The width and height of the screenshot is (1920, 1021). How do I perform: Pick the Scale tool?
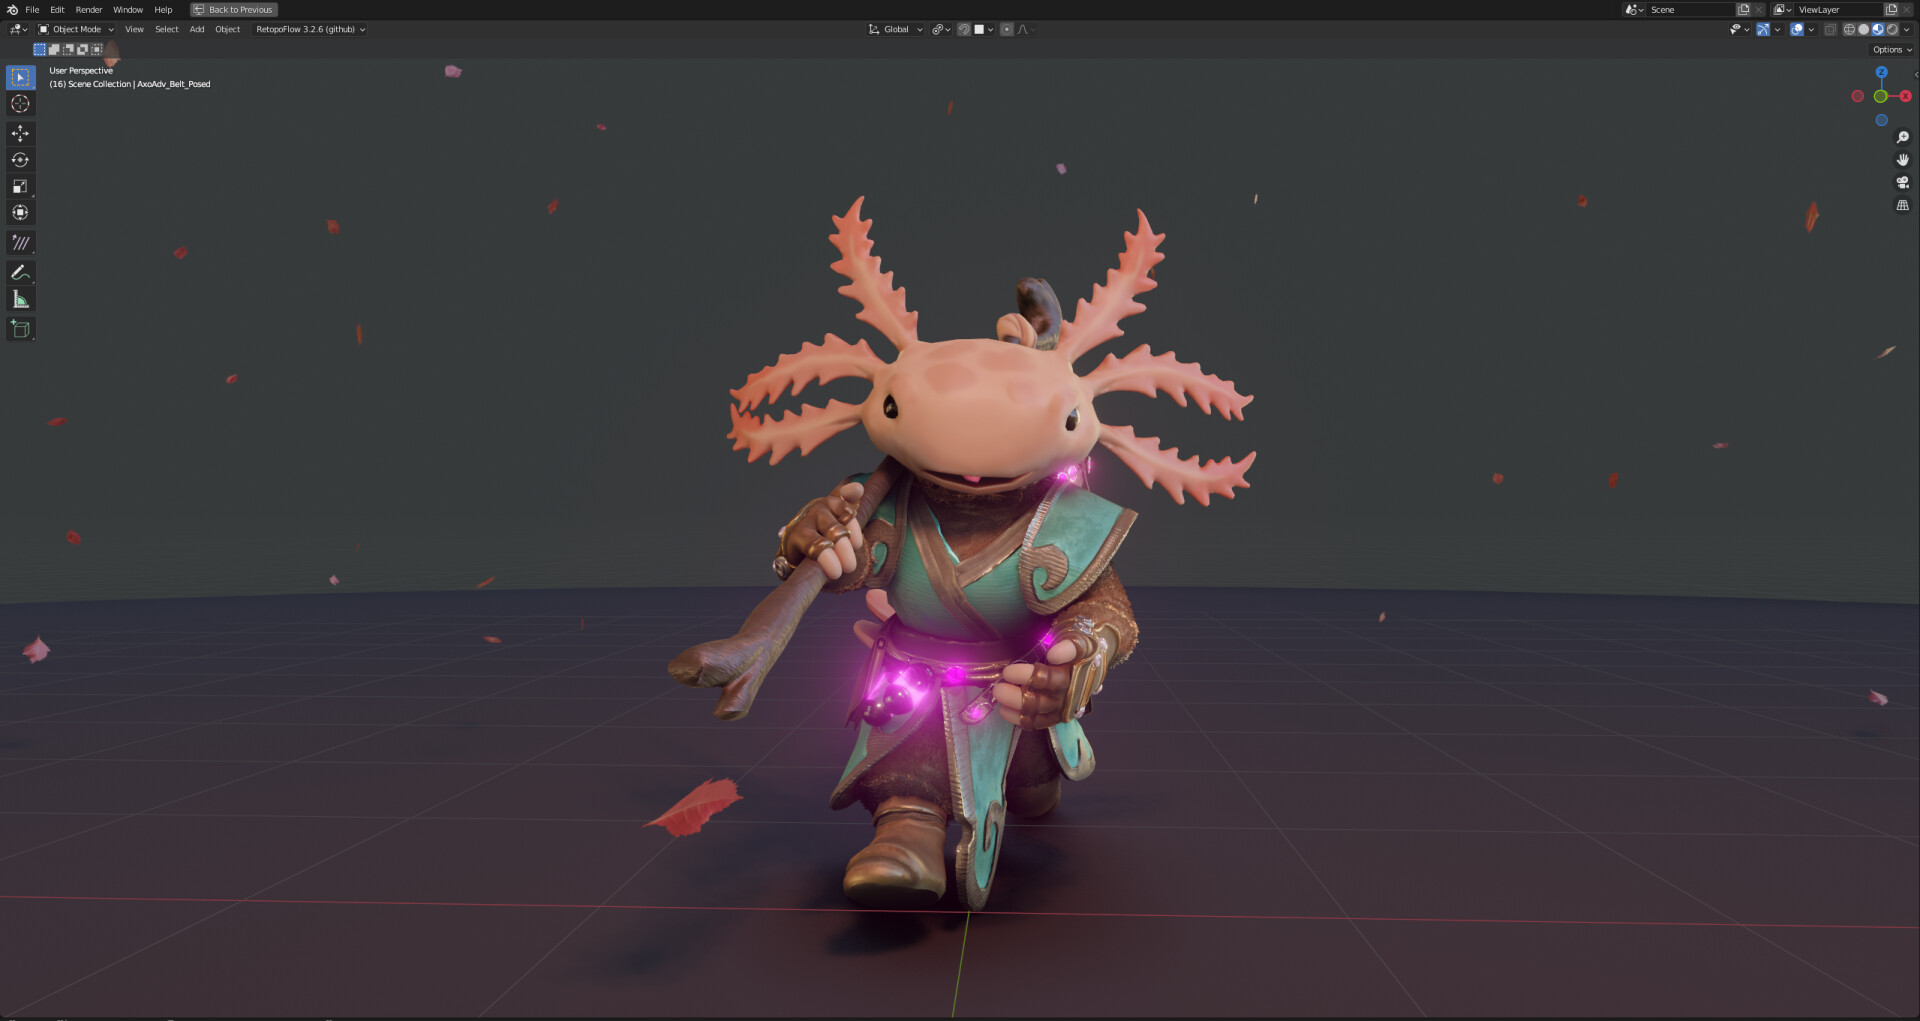point(20,186)
